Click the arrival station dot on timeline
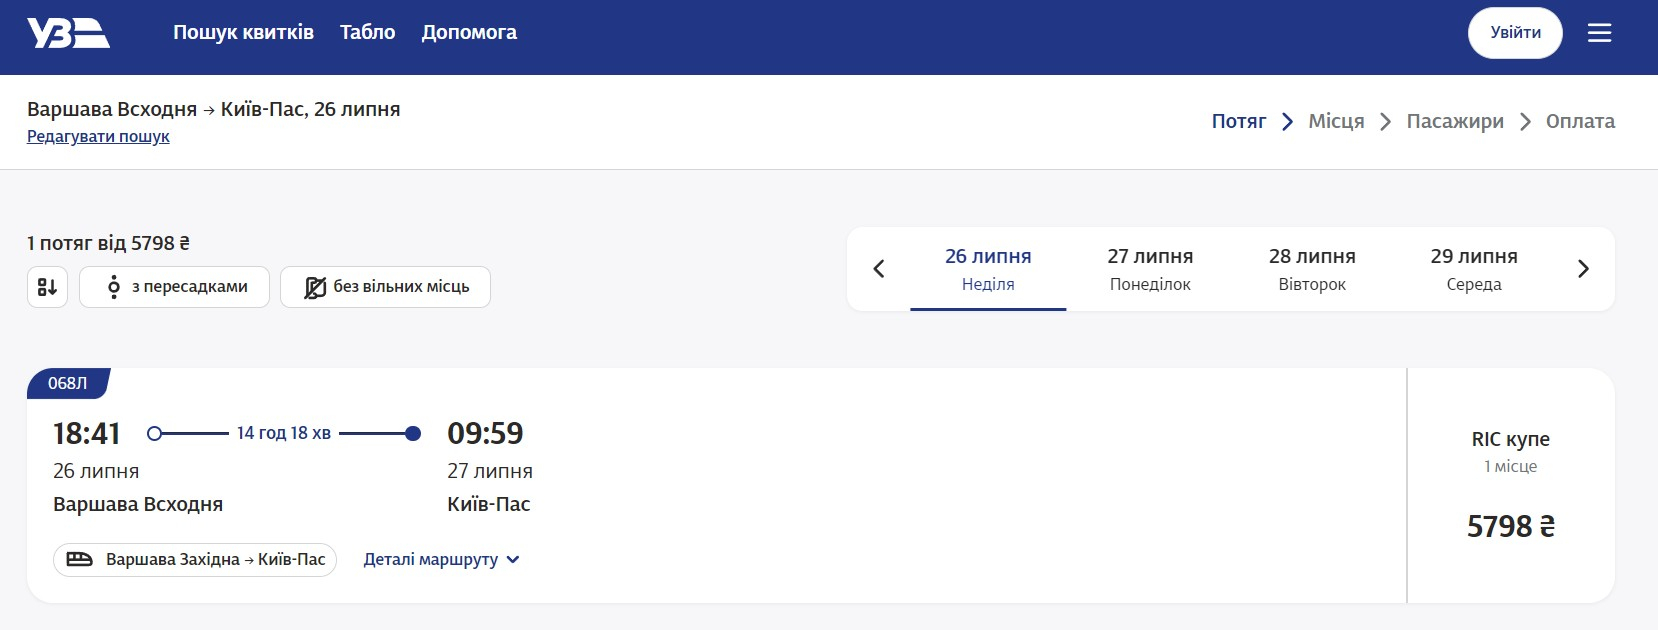Viewport: 1658px width, 630px height. (x=412, y=433)
